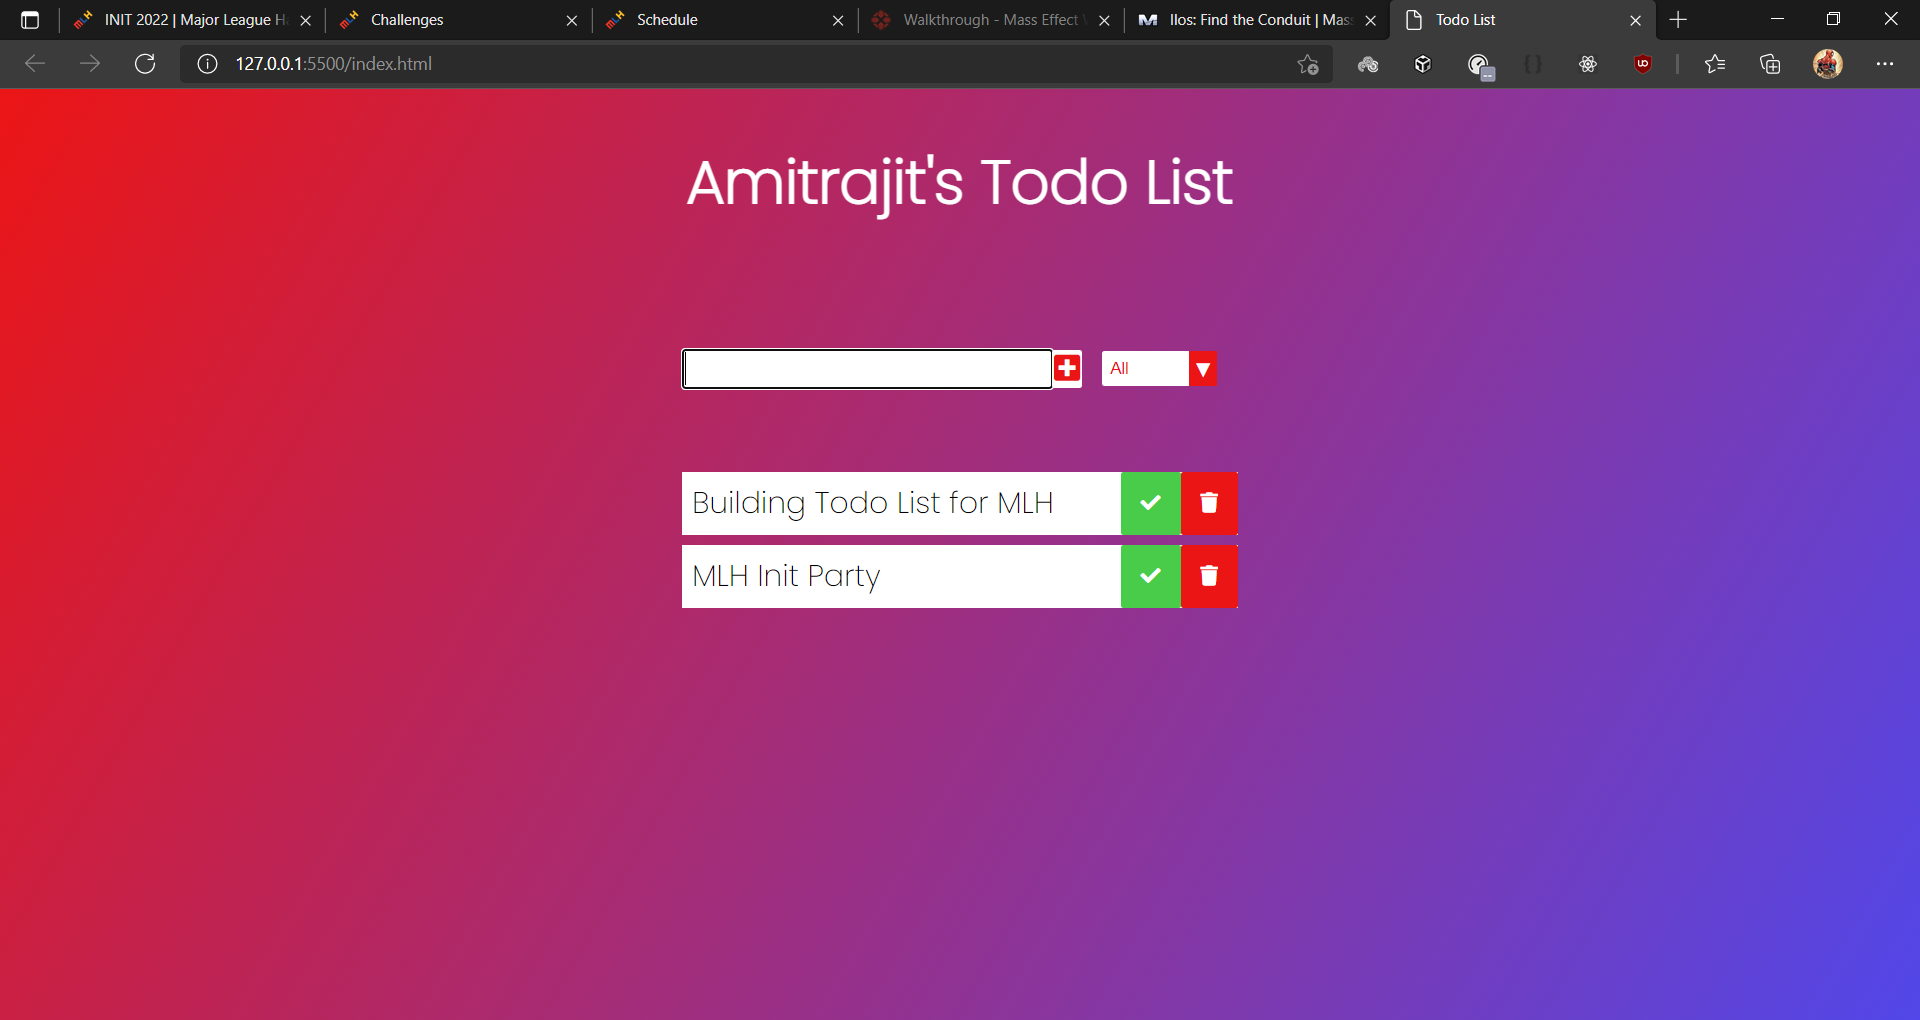Viewport: 1920px width, 1020px height.
Task: View site information icon
Action: (207, 64)
